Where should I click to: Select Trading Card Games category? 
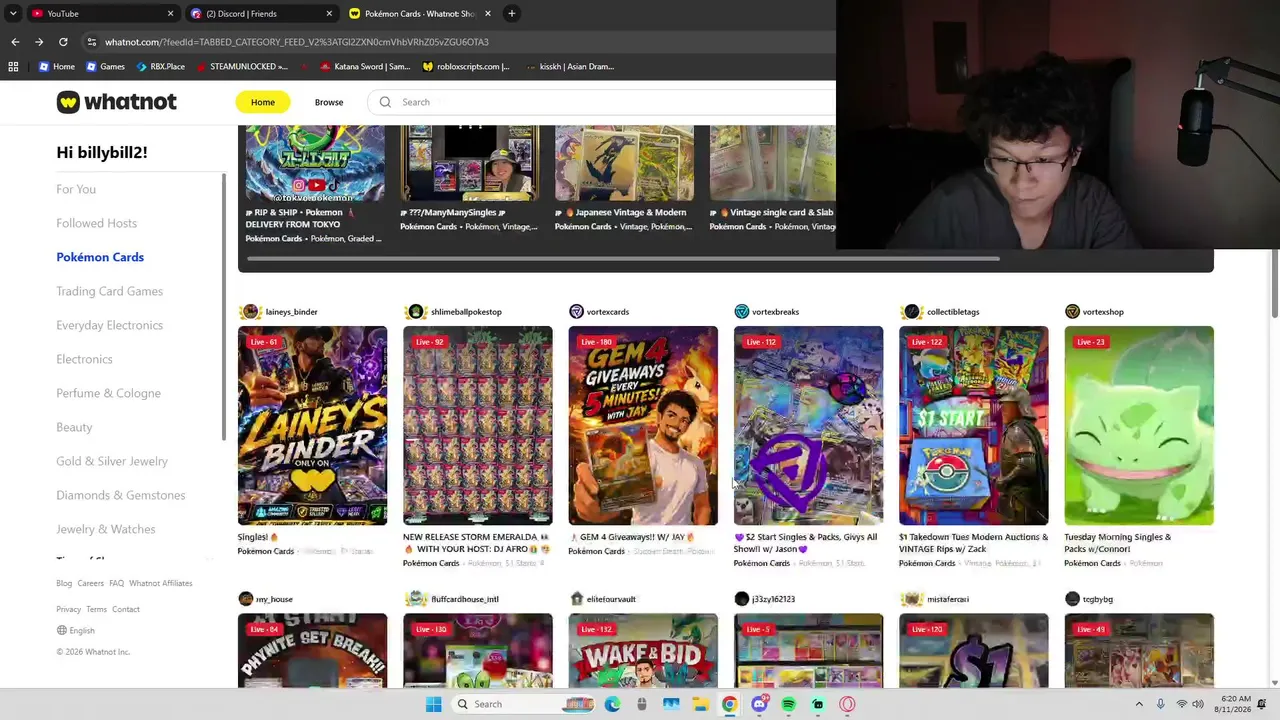click(x=110, y=291)
